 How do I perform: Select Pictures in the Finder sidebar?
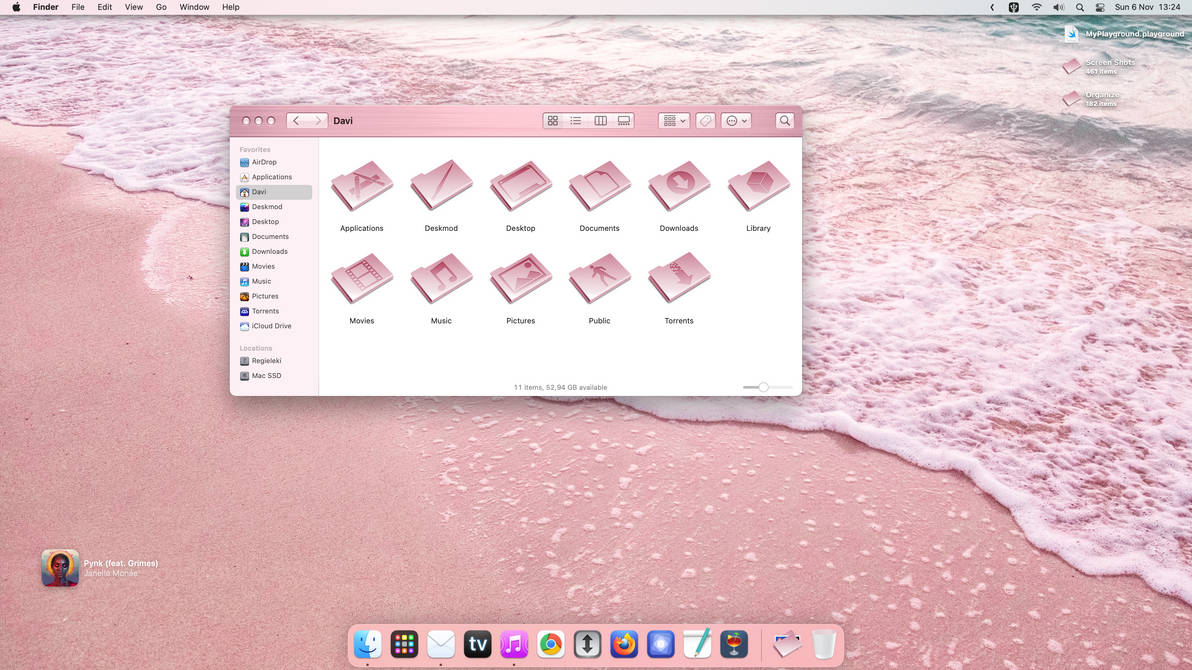click(274, 297)
